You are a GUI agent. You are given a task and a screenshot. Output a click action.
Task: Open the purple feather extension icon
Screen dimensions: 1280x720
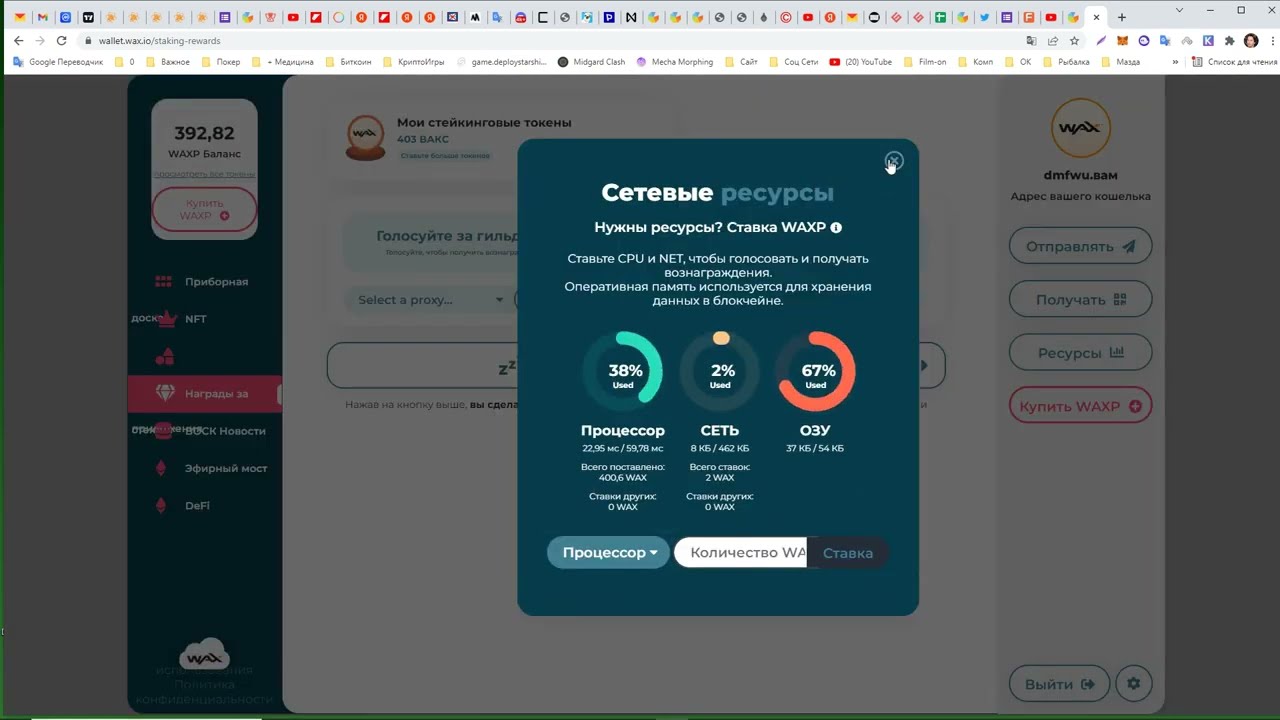coord(1101,41)
